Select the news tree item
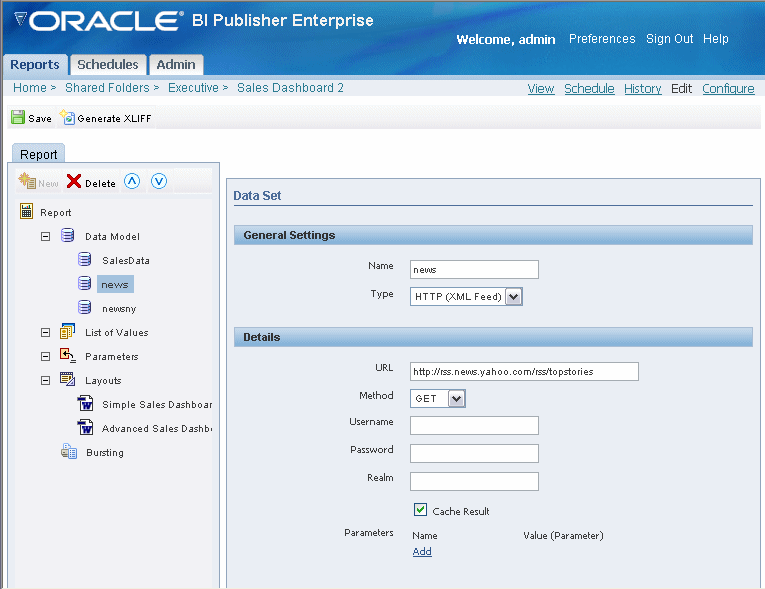The width and height of the screenshot is (765, 589). (115, 284)
